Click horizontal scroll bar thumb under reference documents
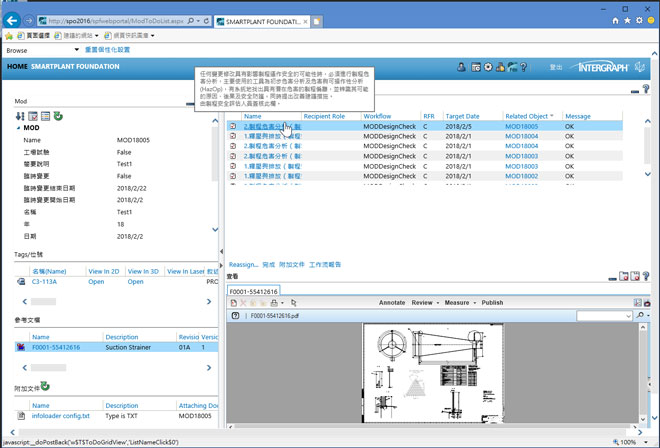This screenshot has height=448, width=660. [x=48, y=368]
